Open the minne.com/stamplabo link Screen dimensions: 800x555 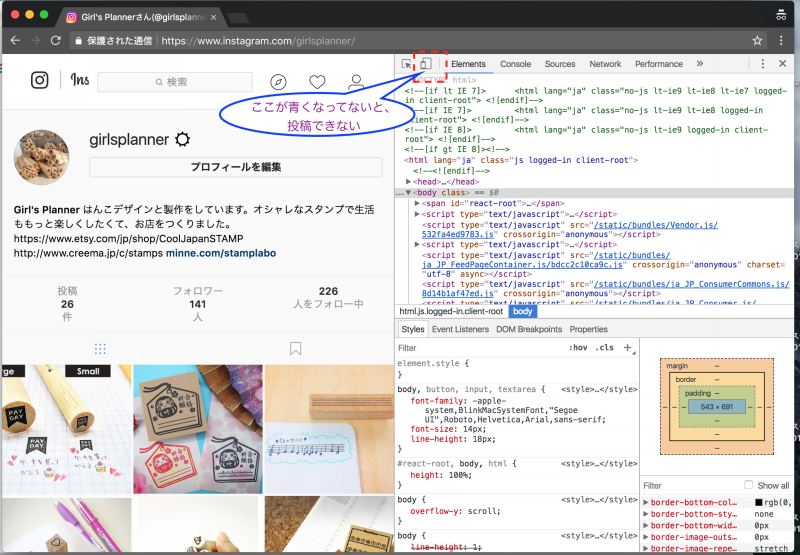tap(221, 253)
